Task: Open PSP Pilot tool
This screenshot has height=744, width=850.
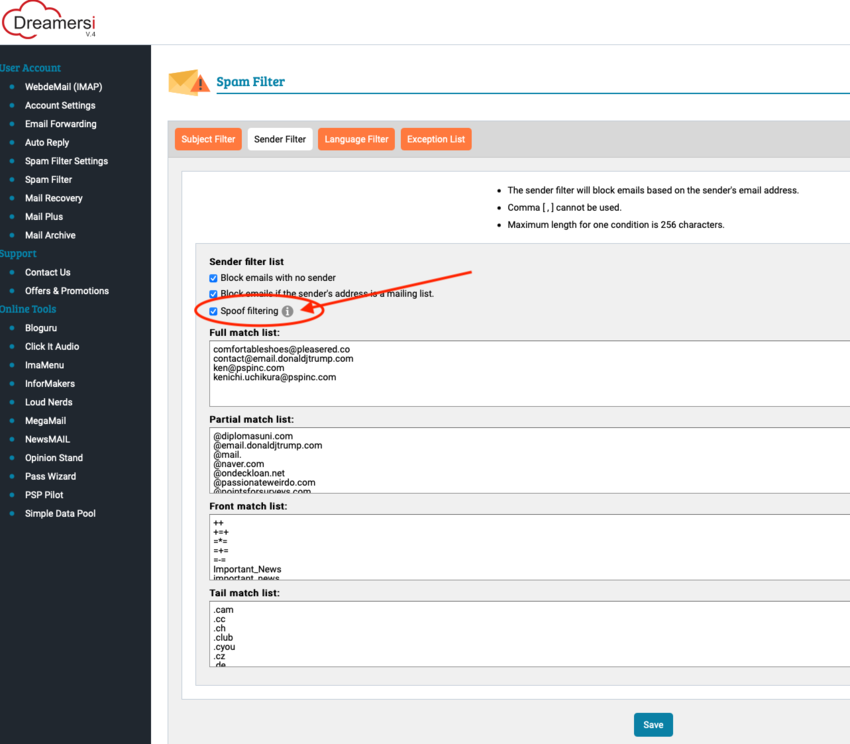Action: tap(44, 495)
